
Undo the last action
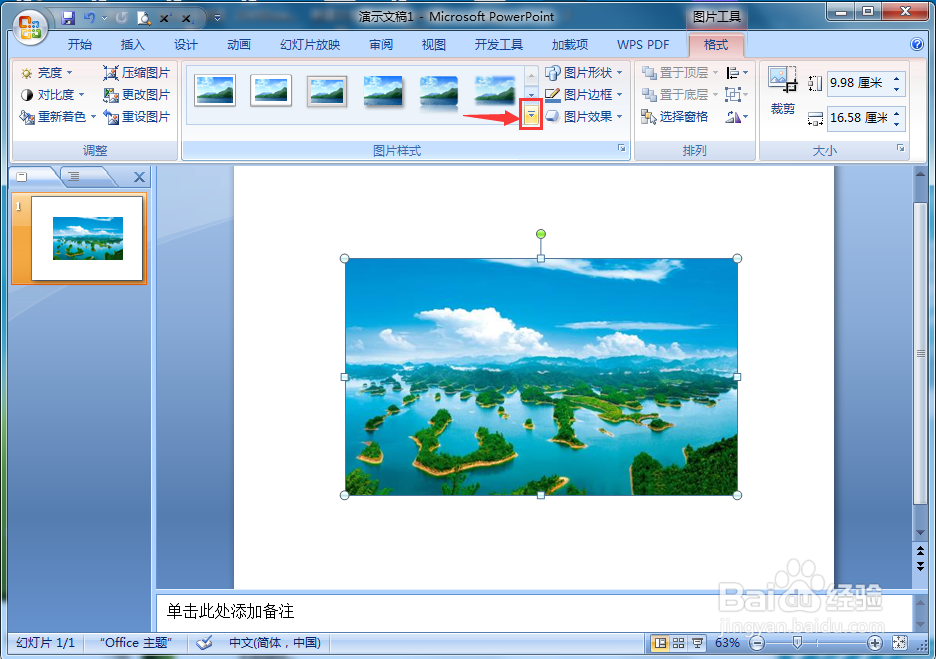coord(90,18)
